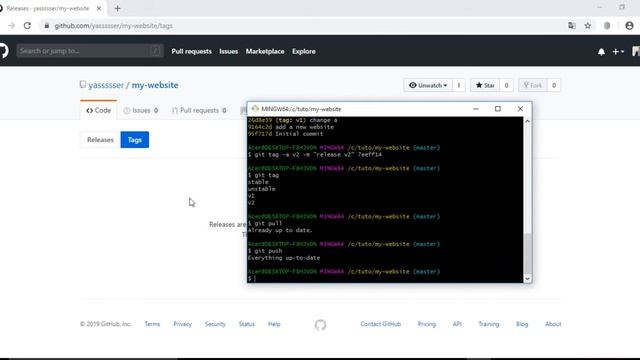Star the repository with the Star button

pos(485,85)
